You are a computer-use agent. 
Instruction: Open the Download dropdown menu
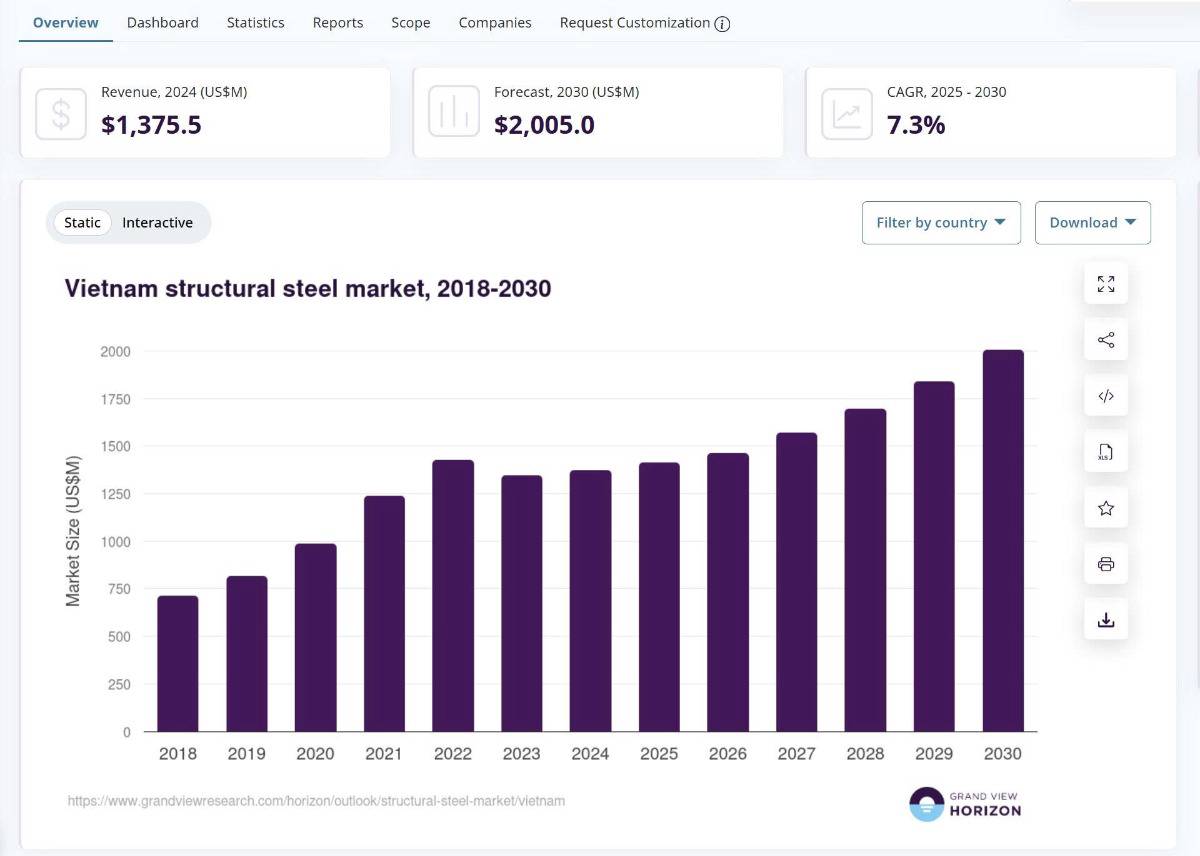pyautogui.click(x=1093, y=223)
